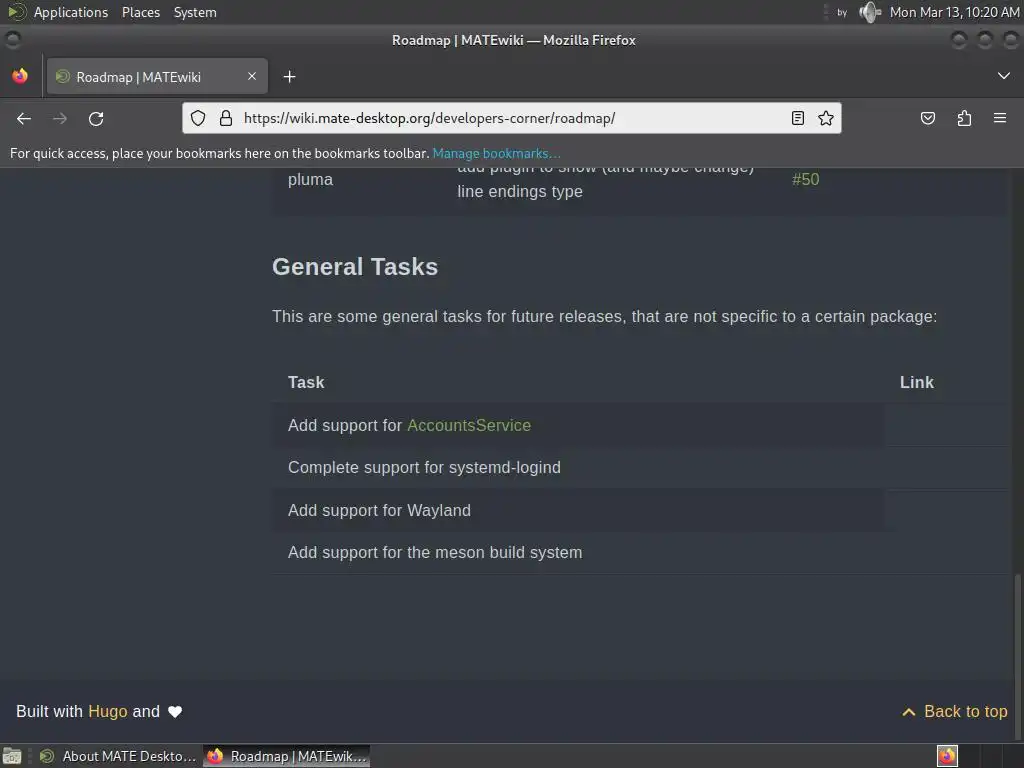Expand the list all tabs chevron

pyautogui.click(x=1003, y=76)
